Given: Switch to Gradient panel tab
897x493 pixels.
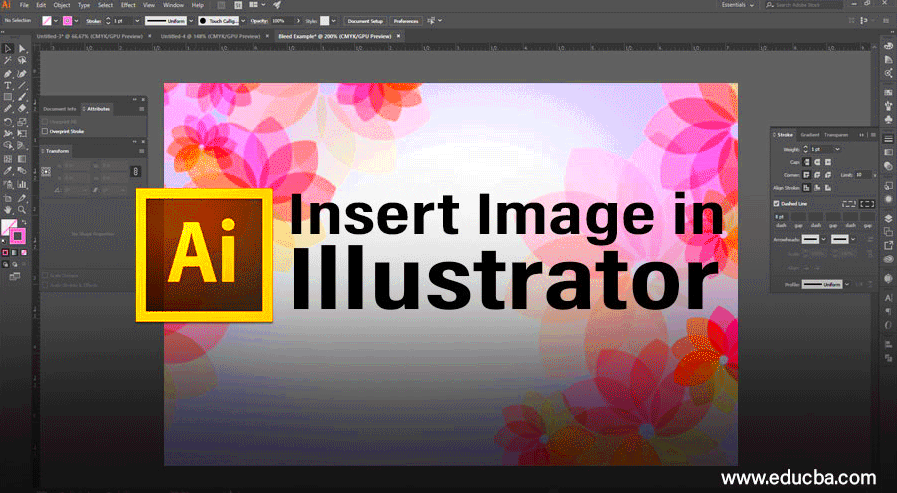Looking at the screenshot, I should [x=809, y=135].
